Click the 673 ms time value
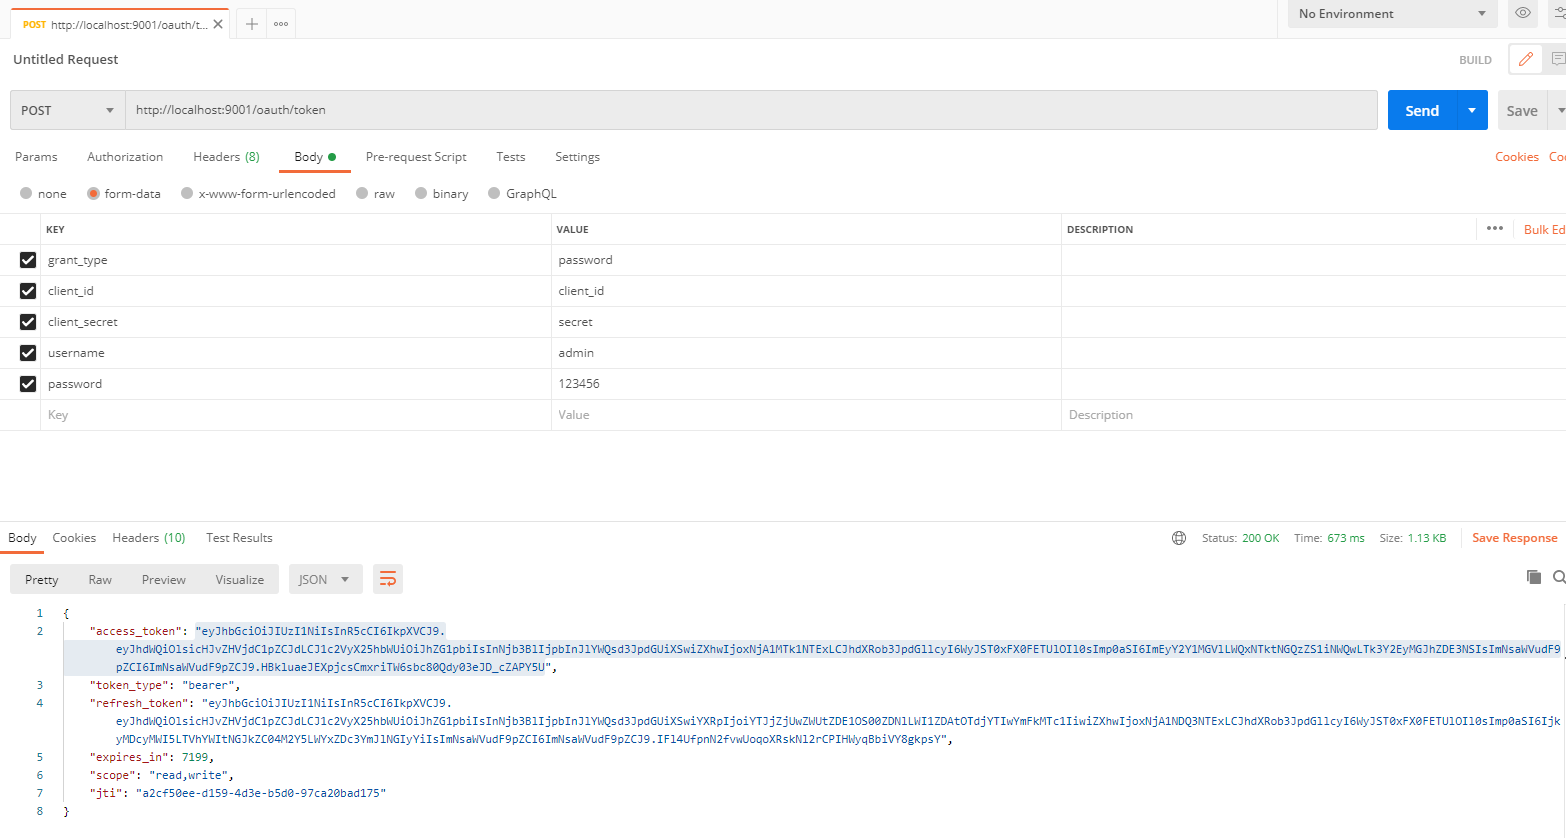Image resolution: width=1566 pixels, height=838 pixels. click(1346, 538)
